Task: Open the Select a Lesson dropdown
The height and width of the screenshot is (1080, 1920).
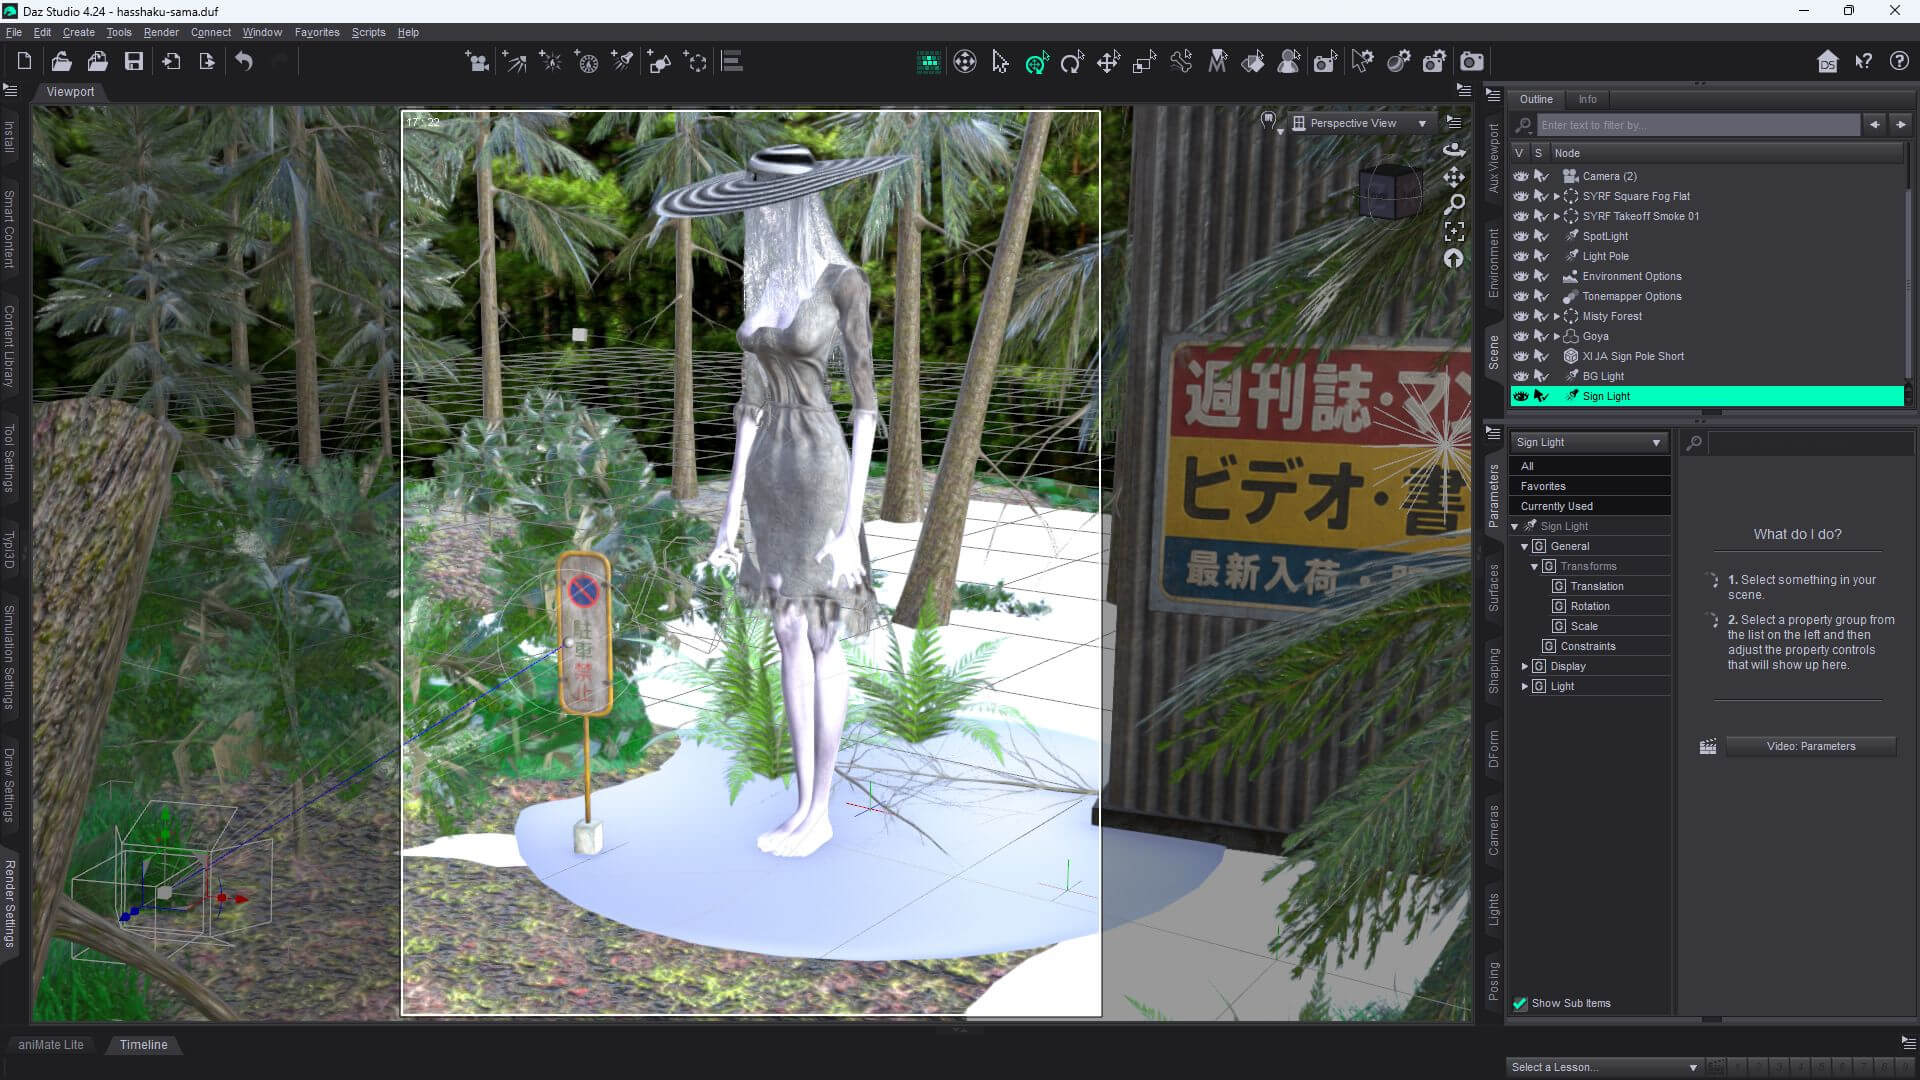Action: click(x=1604, y=1067)
